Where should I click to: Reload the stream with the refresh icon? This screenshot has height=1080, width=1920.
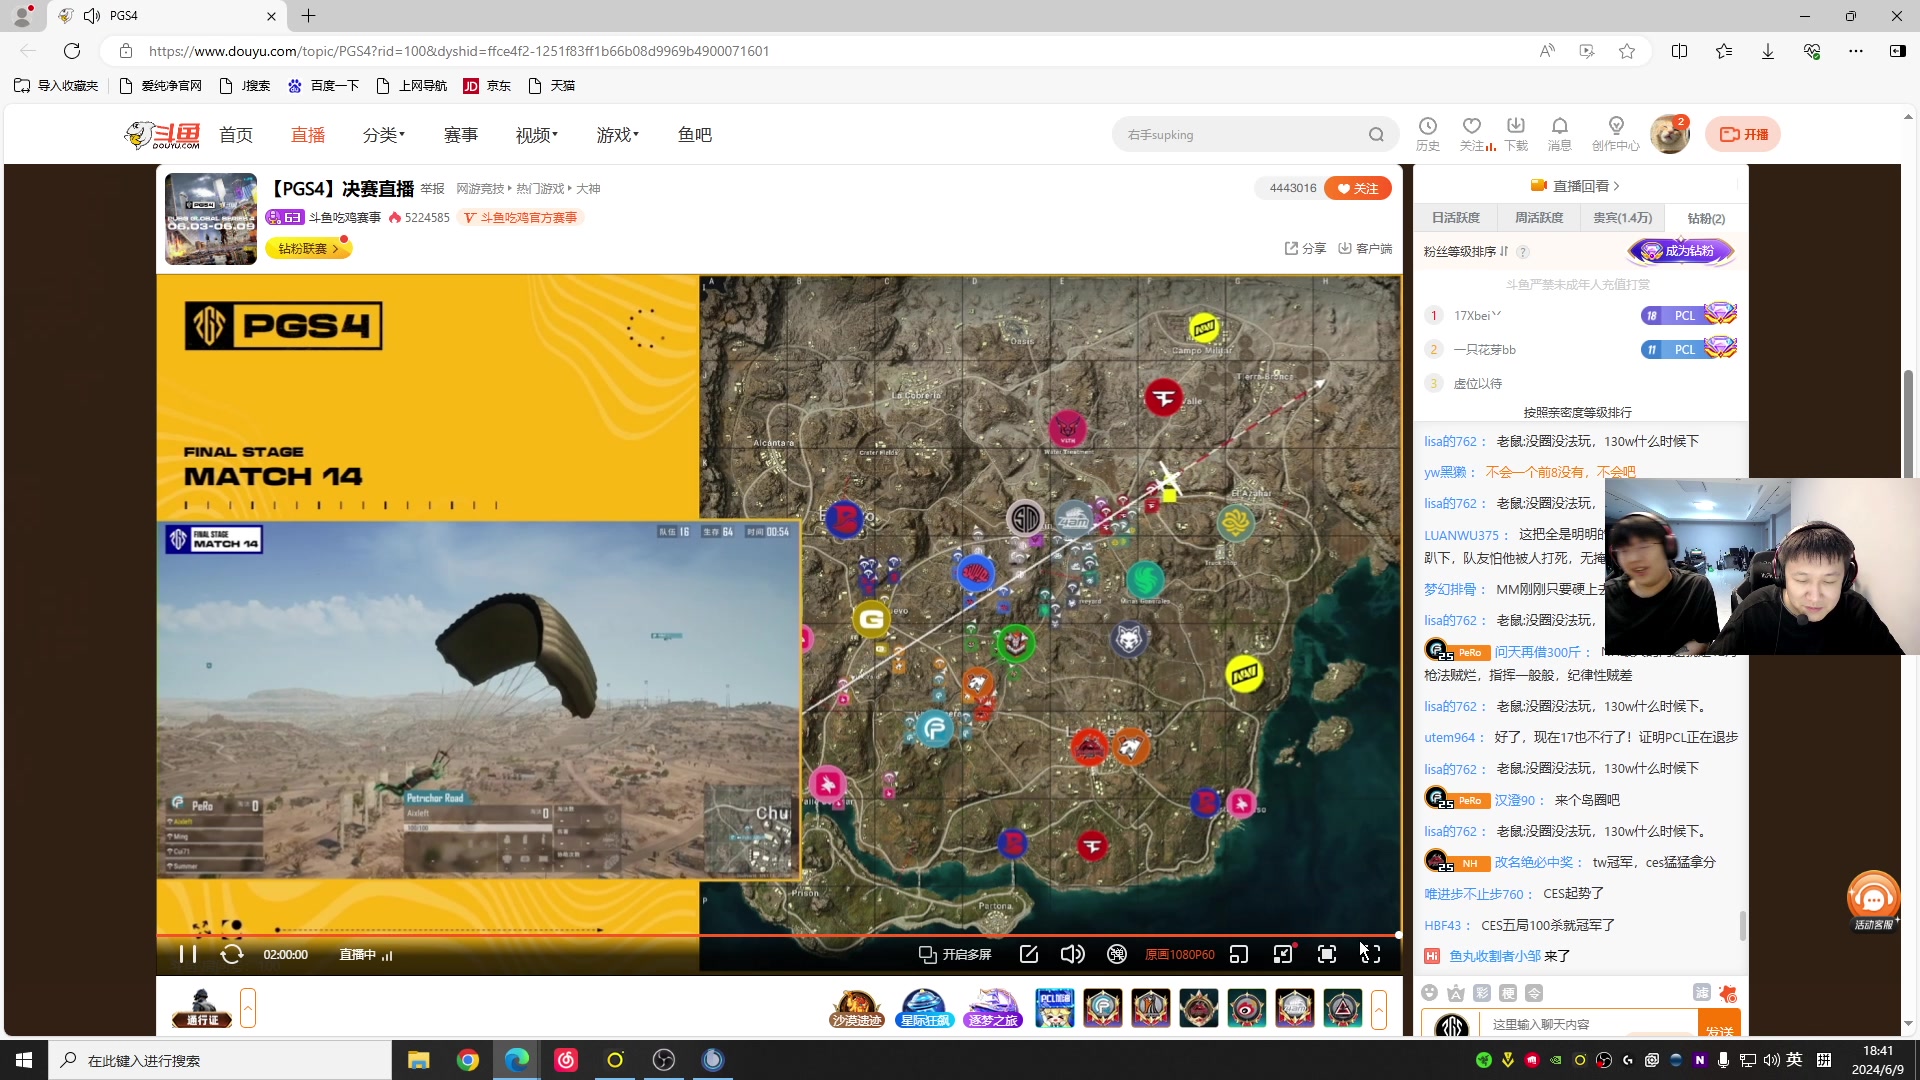[232, 954]
